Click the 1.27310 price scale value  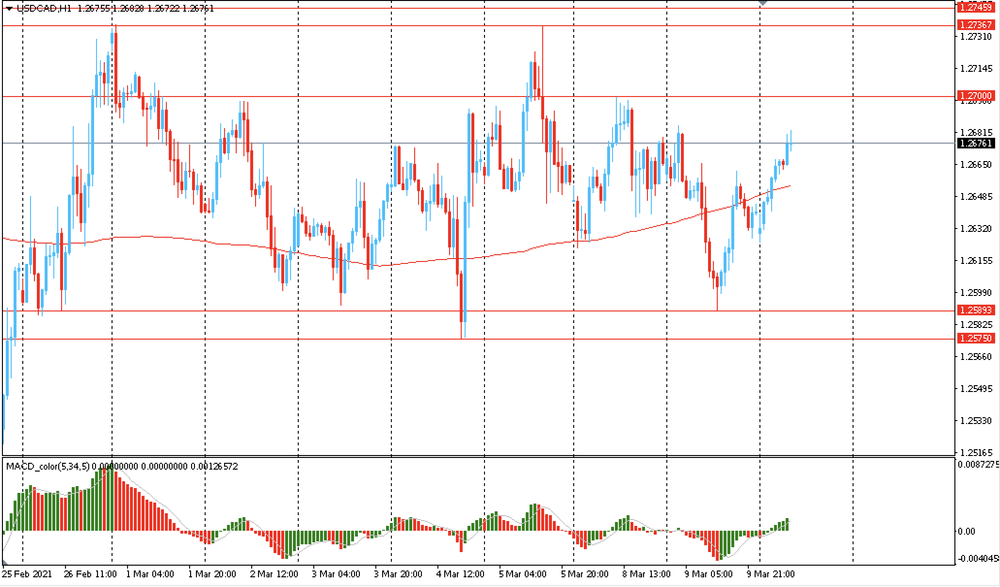974,37
